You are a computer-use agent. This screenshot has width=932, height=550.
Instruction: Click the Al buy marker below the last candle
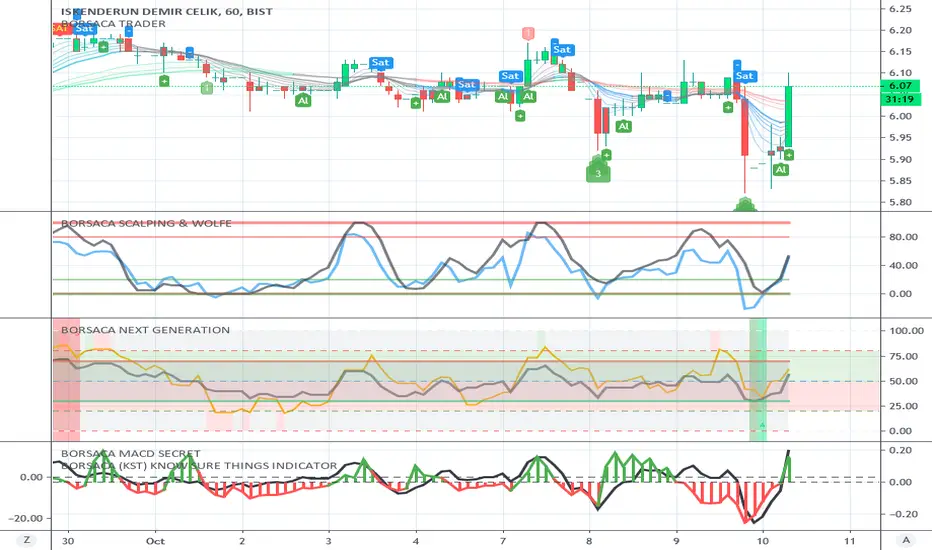[781, 169]
